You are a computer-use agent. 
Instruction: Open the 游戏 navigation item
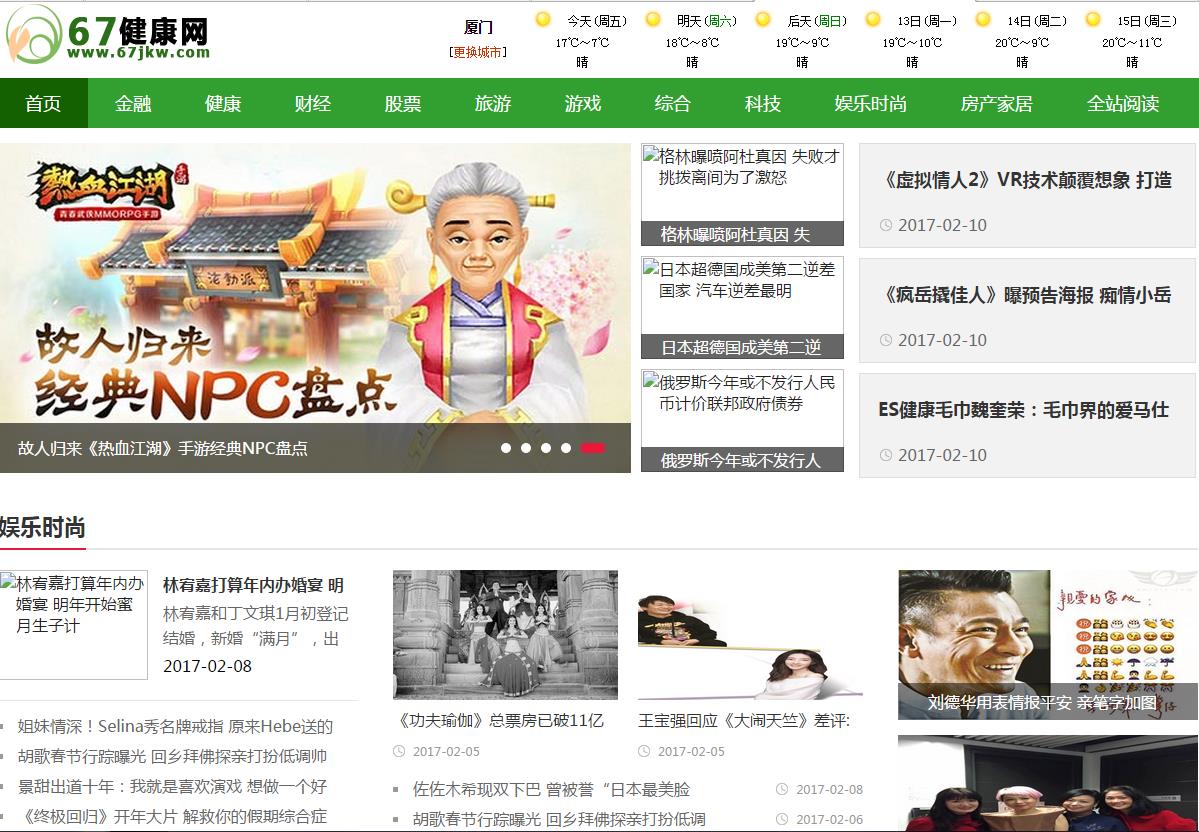(583, 103)
